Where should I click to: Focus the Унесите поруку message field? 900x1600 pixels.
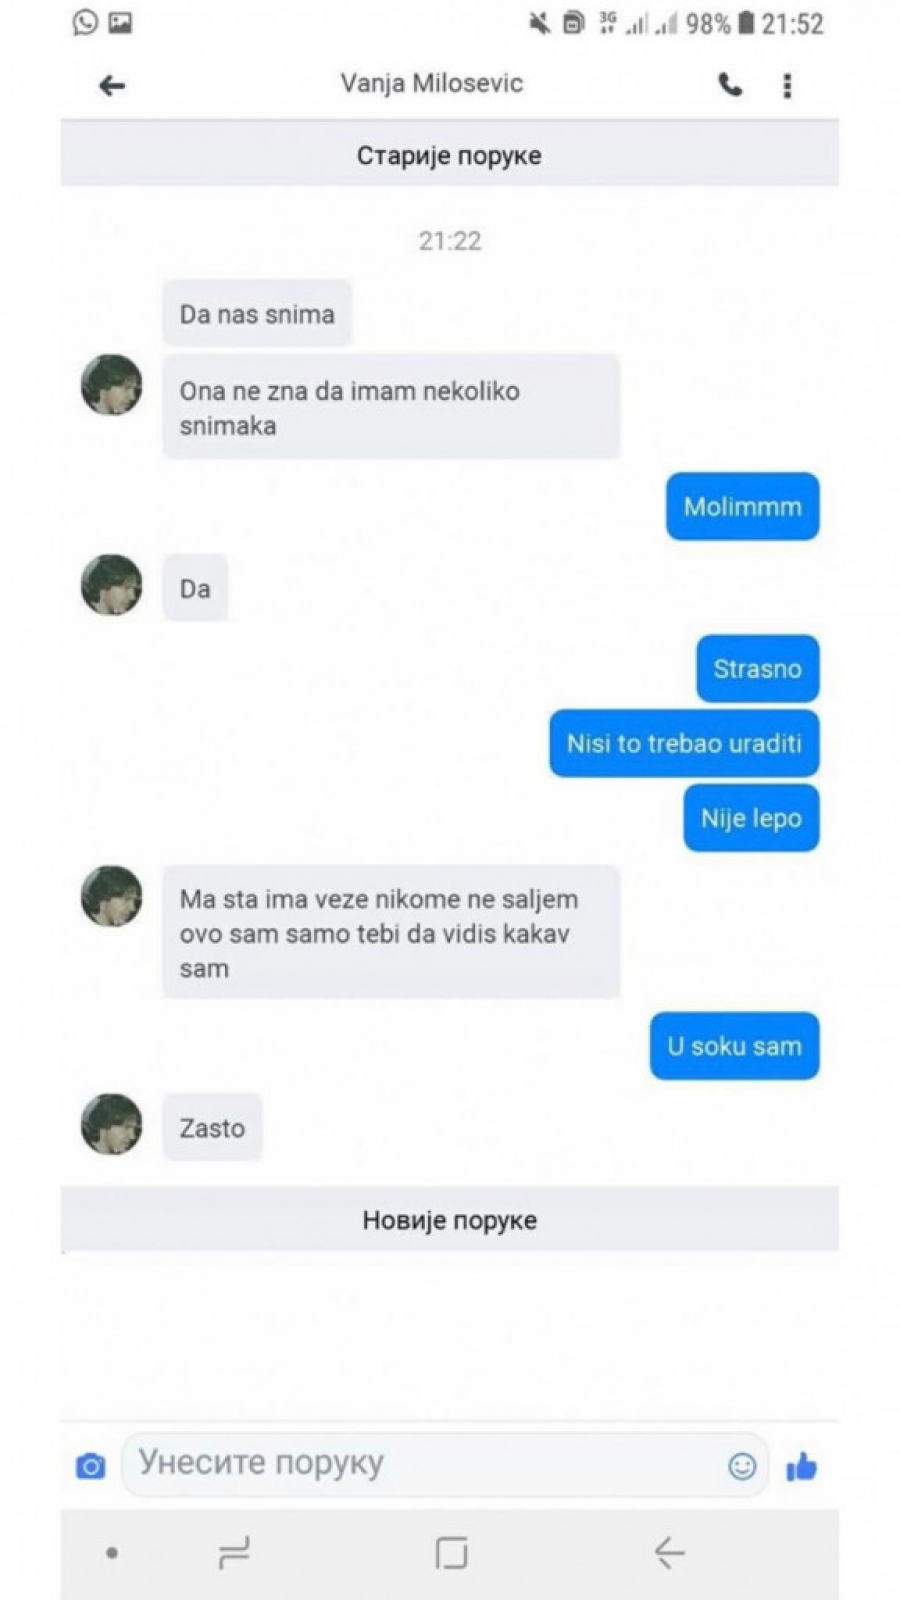(445, 1464)
